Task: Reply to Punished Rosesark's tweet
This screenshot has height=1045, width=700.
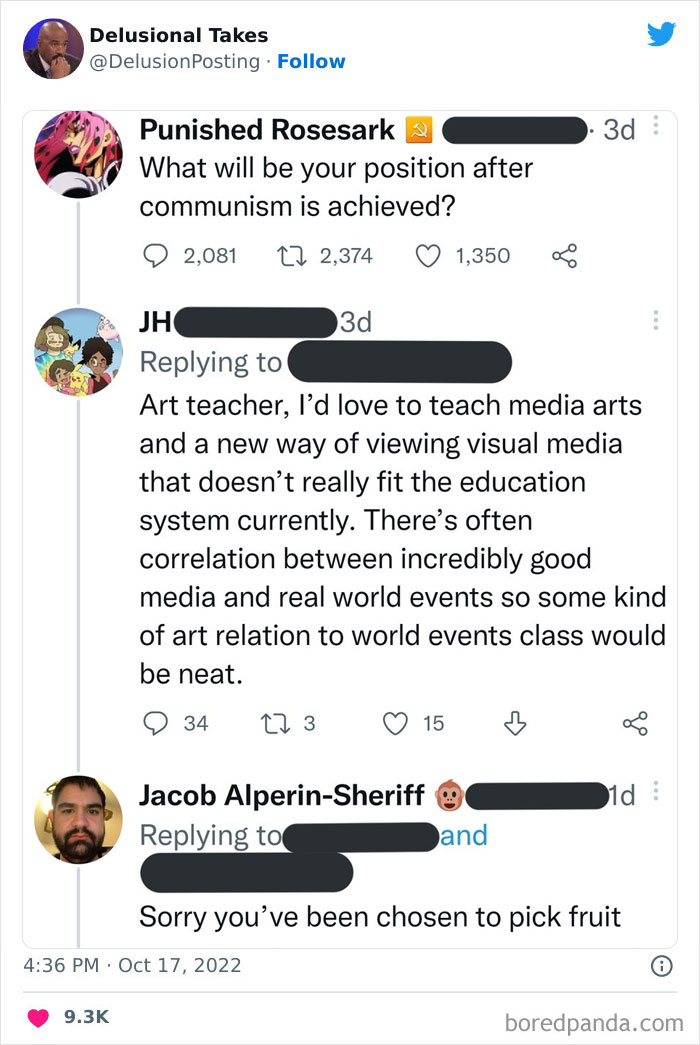Action: (155, 256)
